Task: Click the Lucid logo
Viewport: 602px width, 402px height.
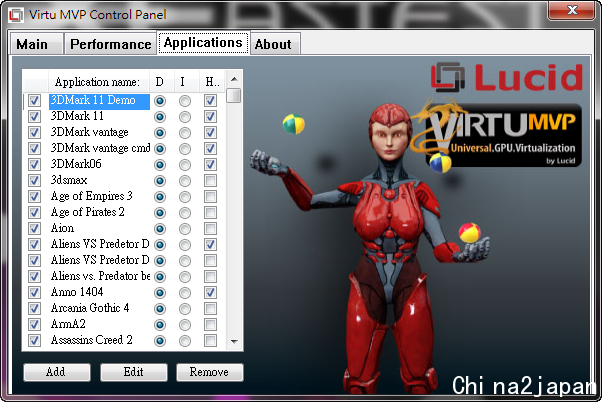Action: (506, 78)
